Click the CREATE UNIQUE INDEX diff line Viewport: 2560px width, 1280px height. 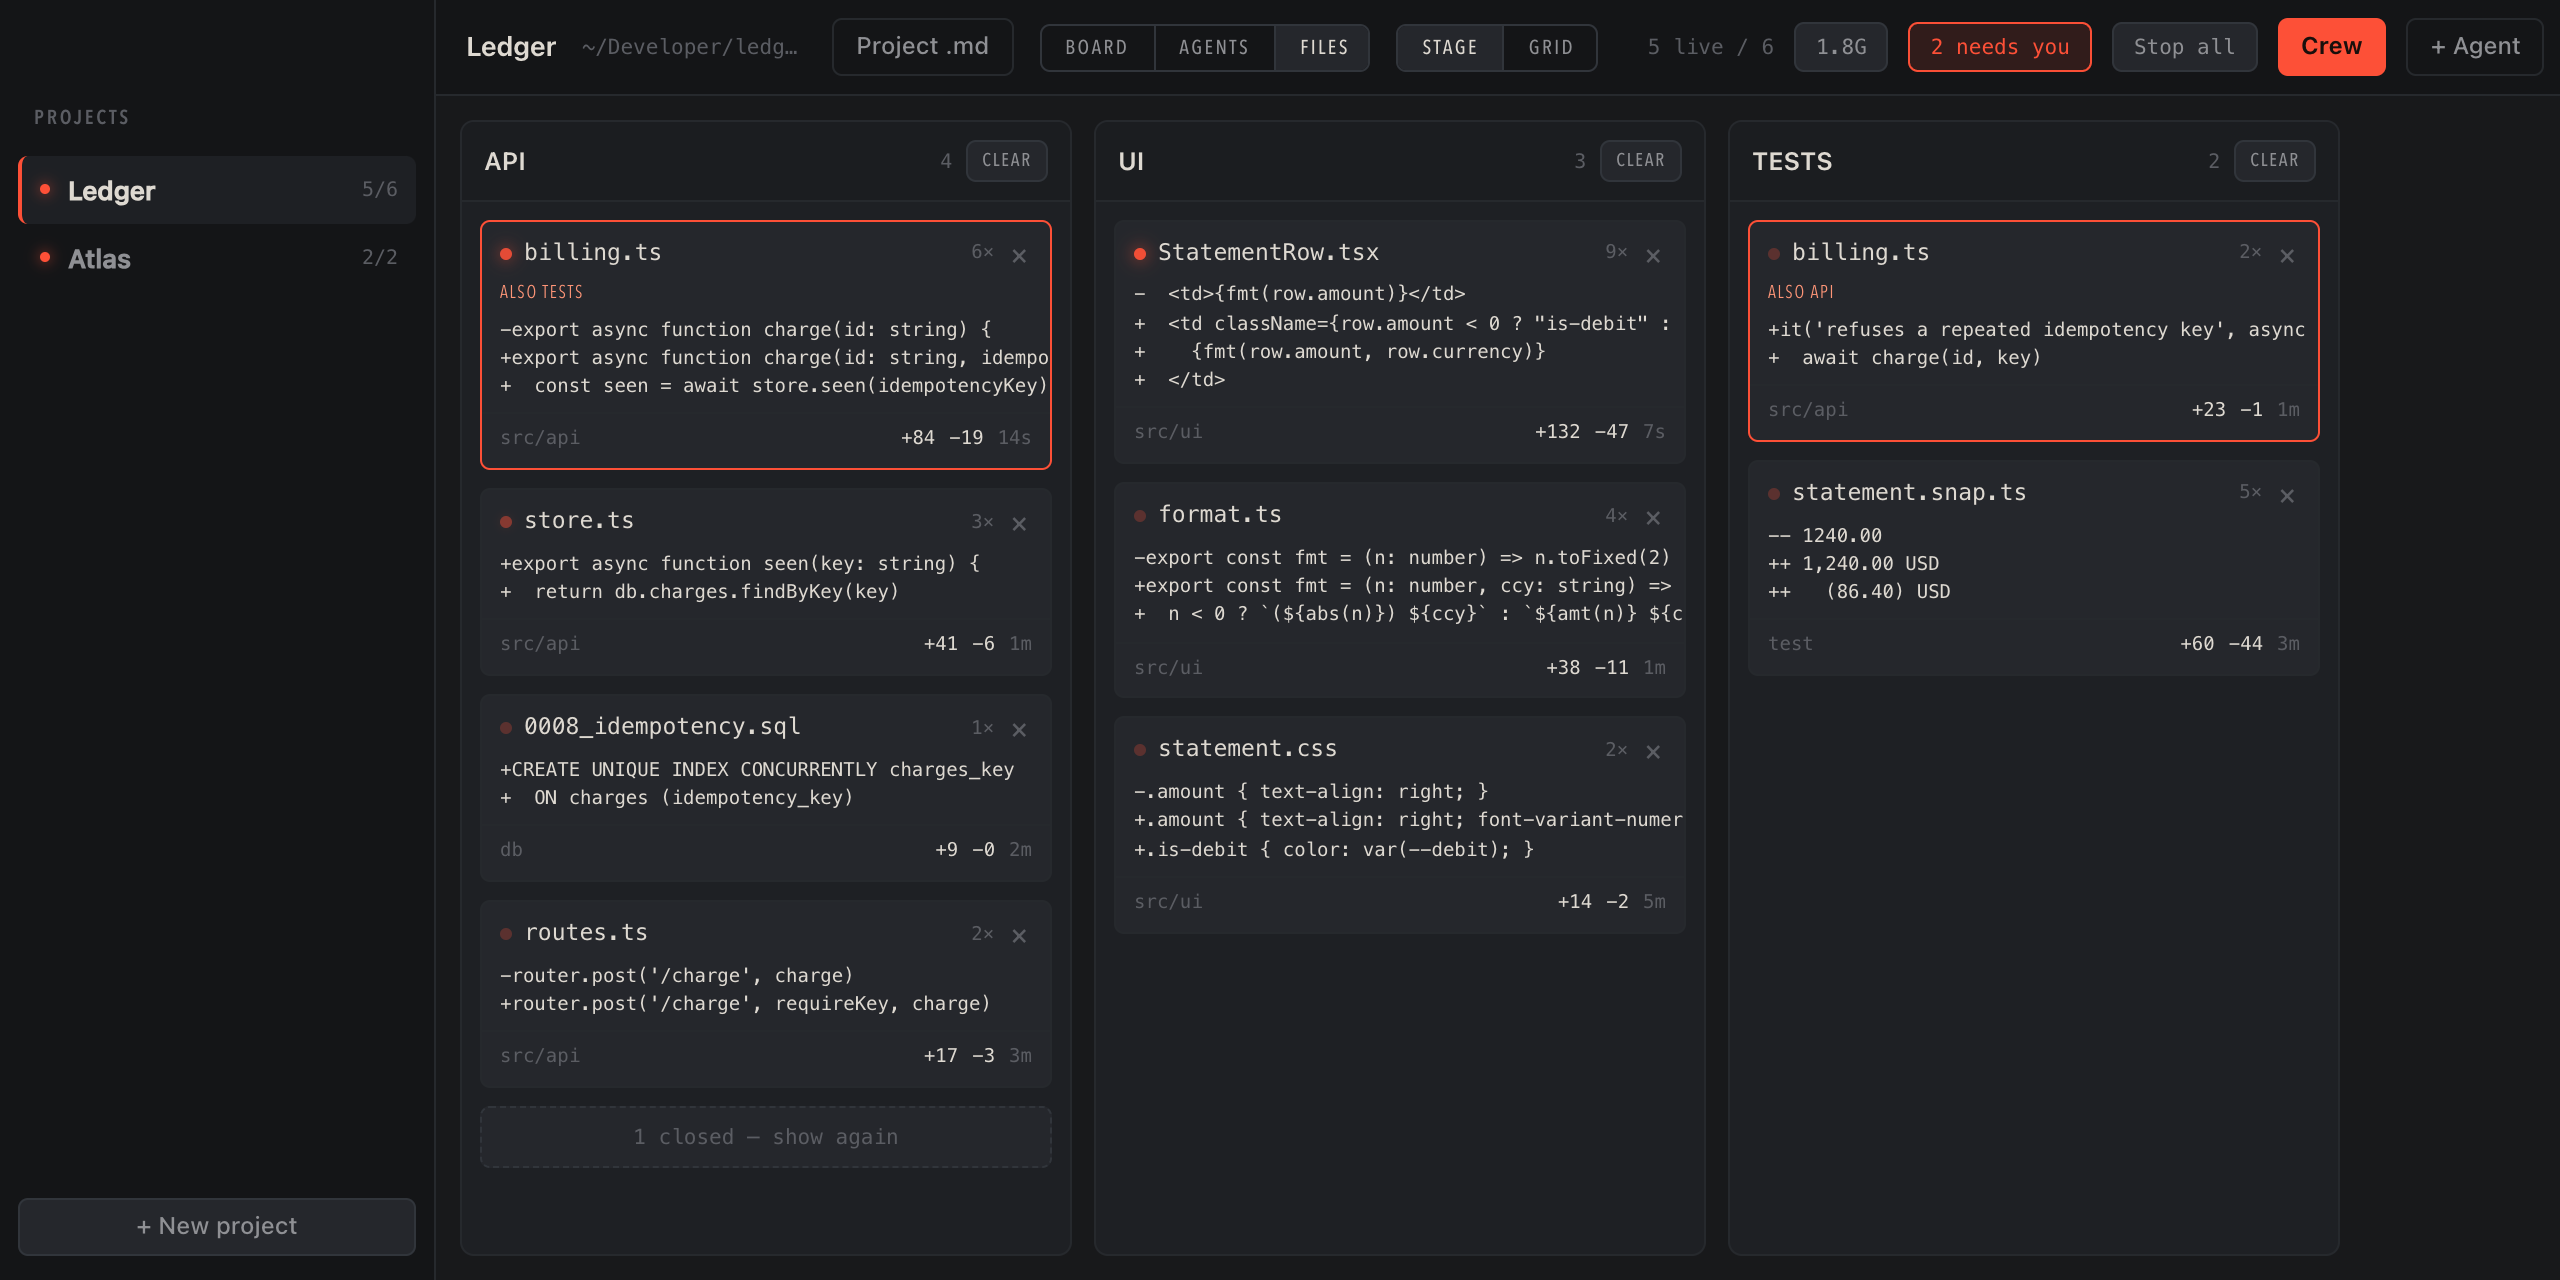tap(757, 770)
